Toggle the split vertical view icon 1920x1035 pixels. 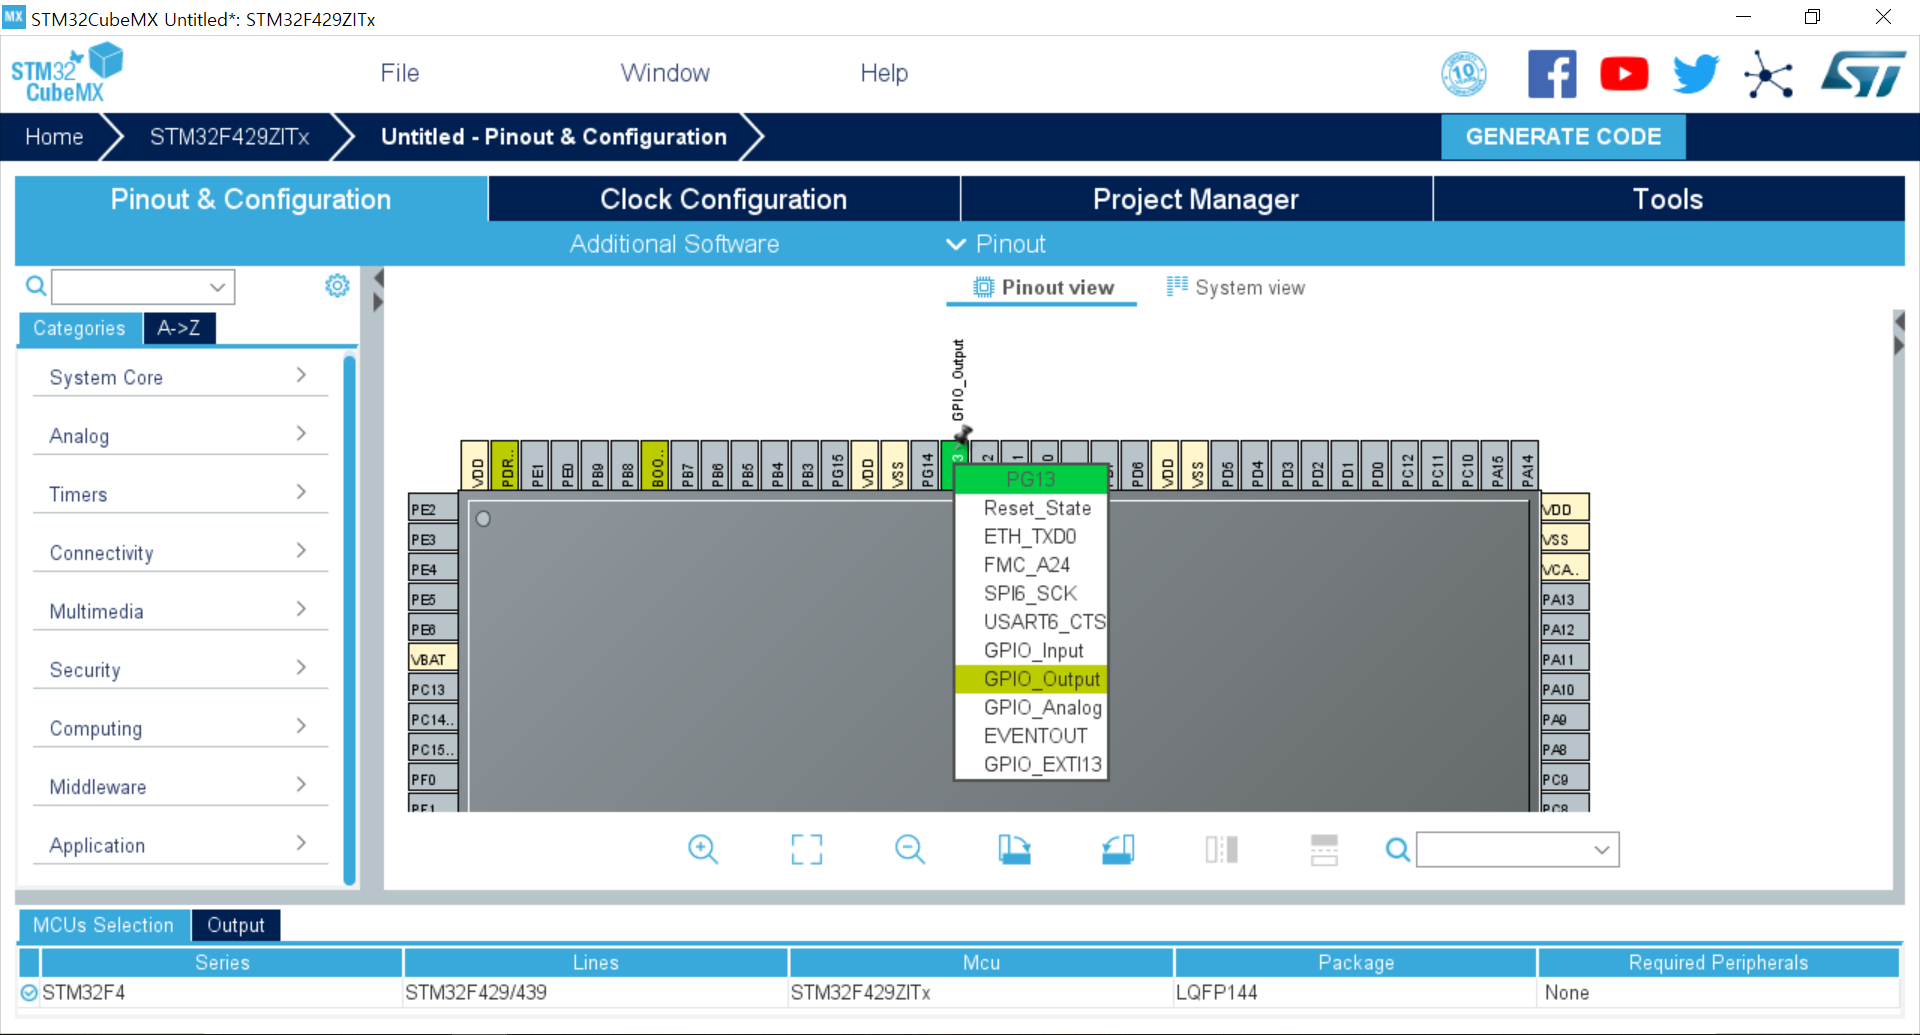tap(1222, 850)
